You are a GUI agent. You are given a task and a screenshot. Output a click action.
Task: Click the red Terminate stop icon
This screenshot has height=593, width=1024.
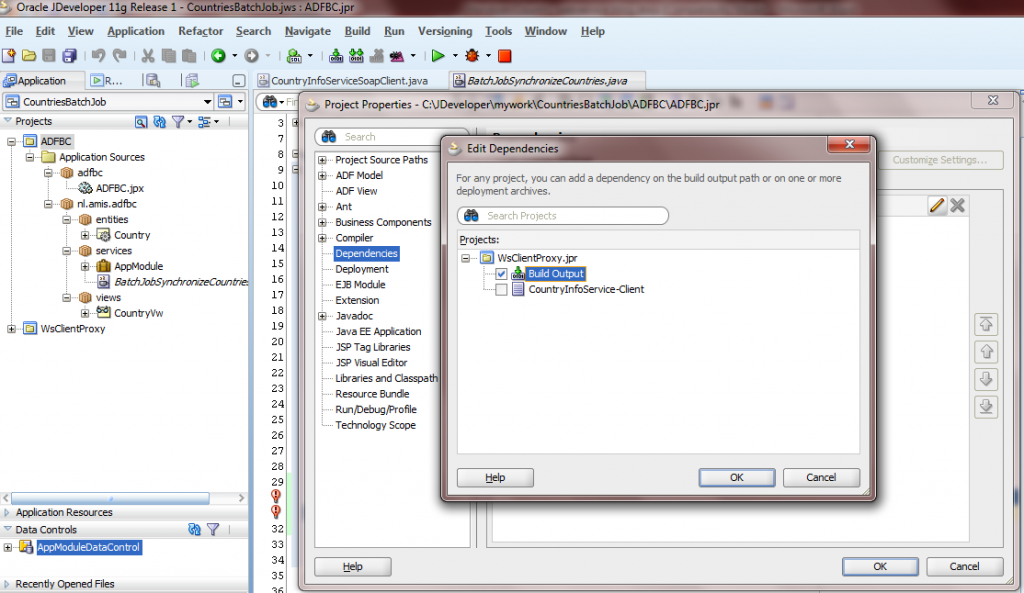[x=505, y=56]
